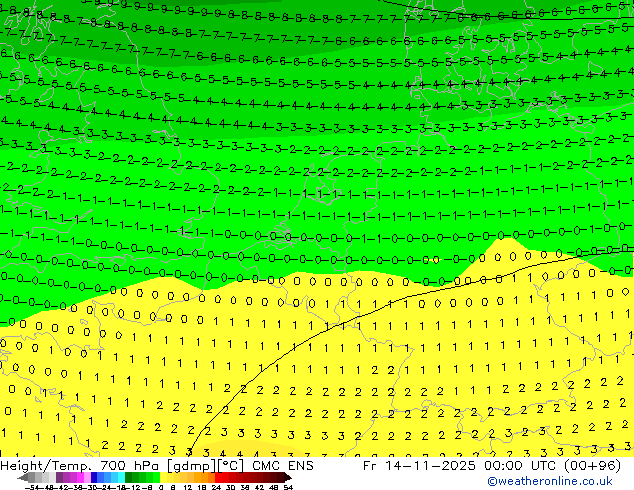The height and width of the screenshot is (490, 634).
Task: Click the right arrow end of the color scale
Action: click(288, 477)
